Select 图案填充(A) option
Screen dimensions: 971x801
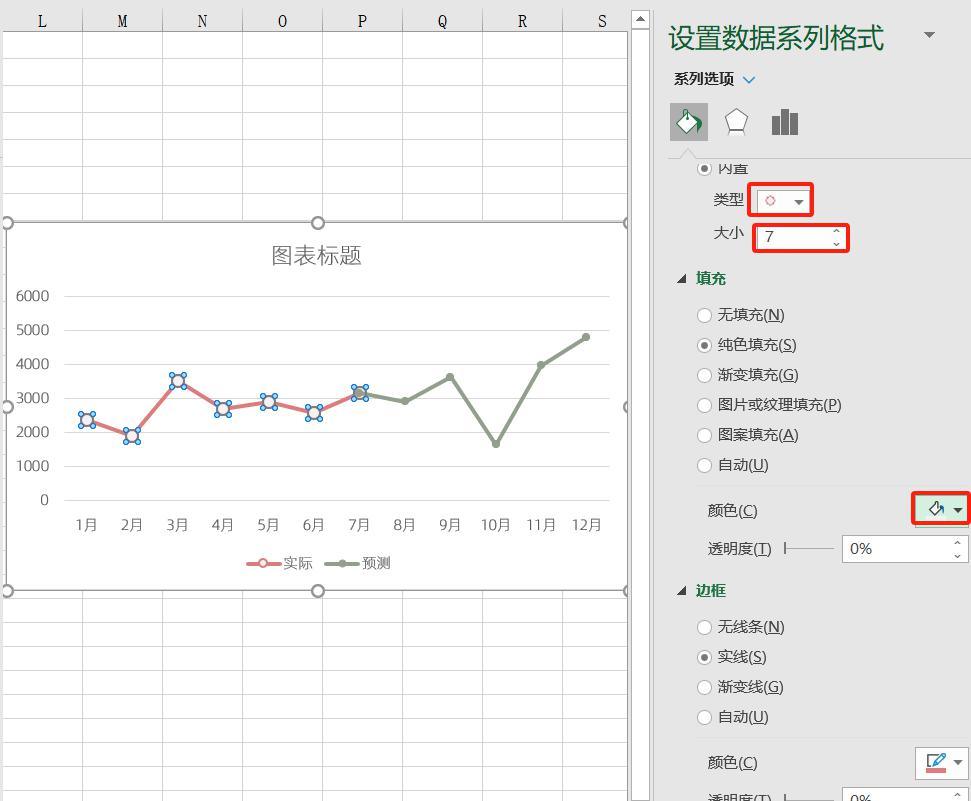pos(747,435)
